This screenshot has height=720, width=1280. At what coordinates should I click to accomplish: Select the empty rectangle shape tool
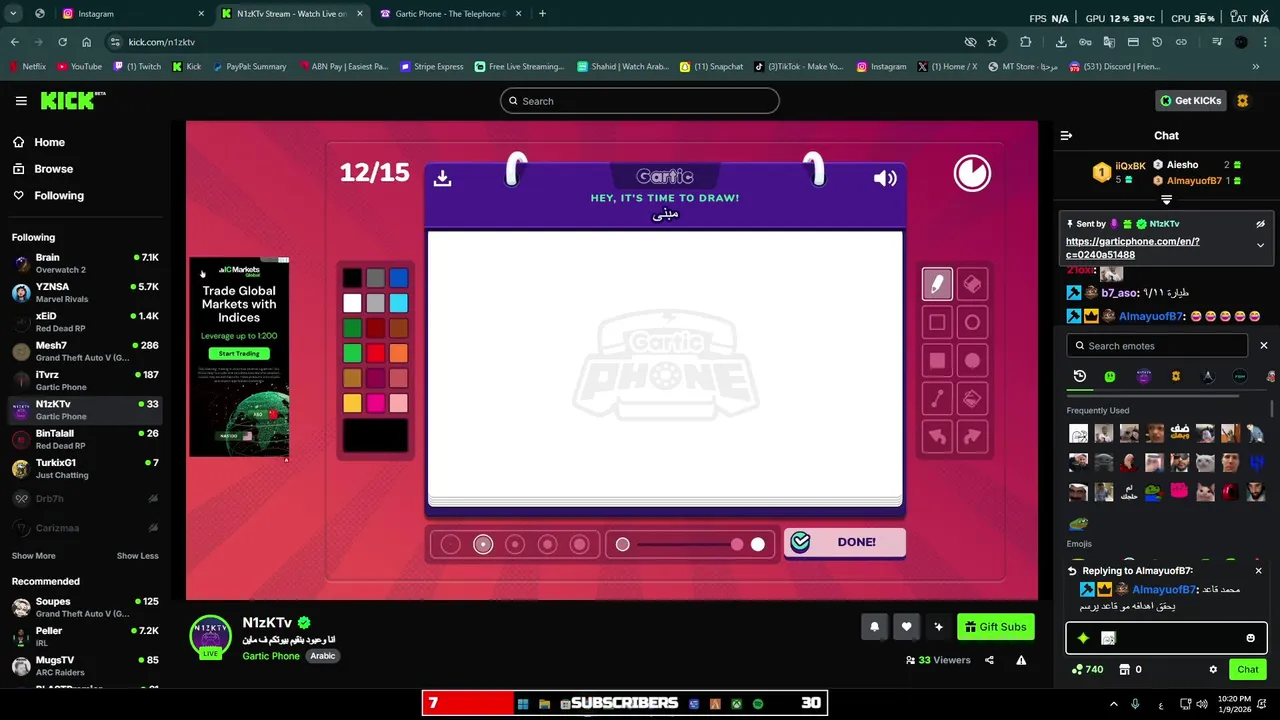(x=937, y=322)
